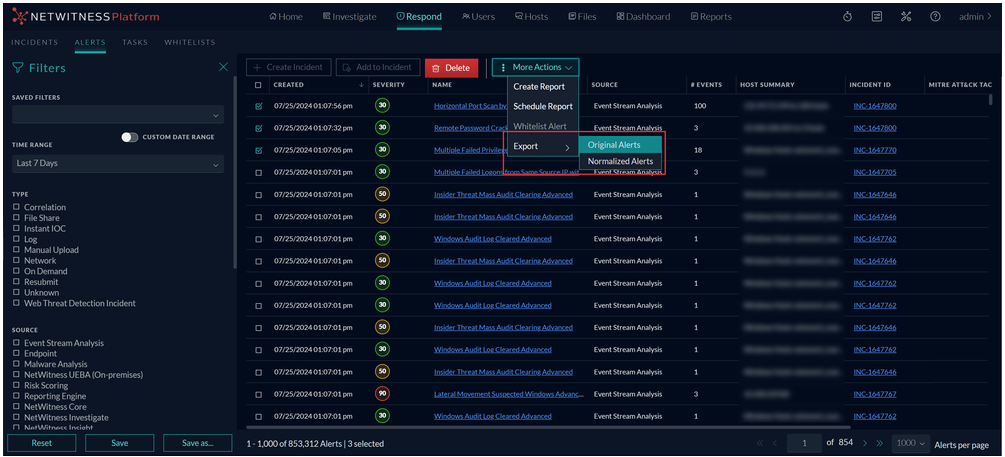Close the Filters panel with X

223,67
